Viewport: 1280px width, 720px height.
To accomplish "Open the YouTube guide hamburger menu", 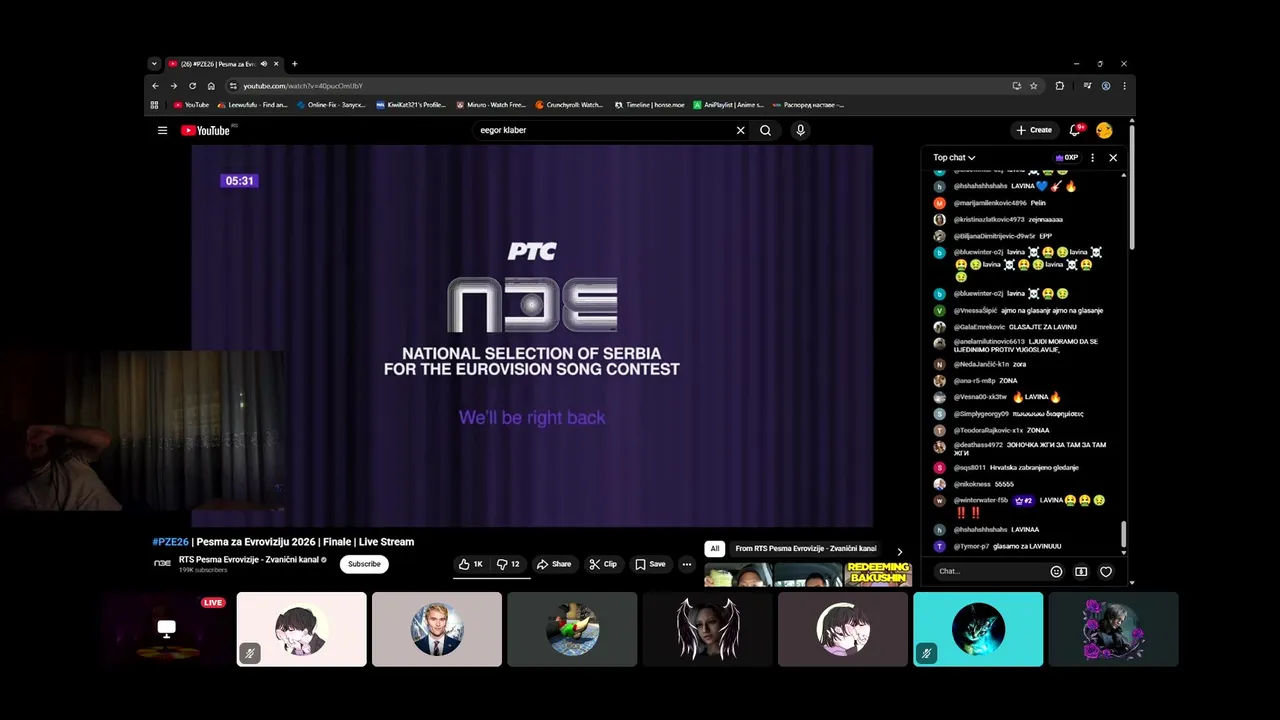I will (x=162, y=130).
